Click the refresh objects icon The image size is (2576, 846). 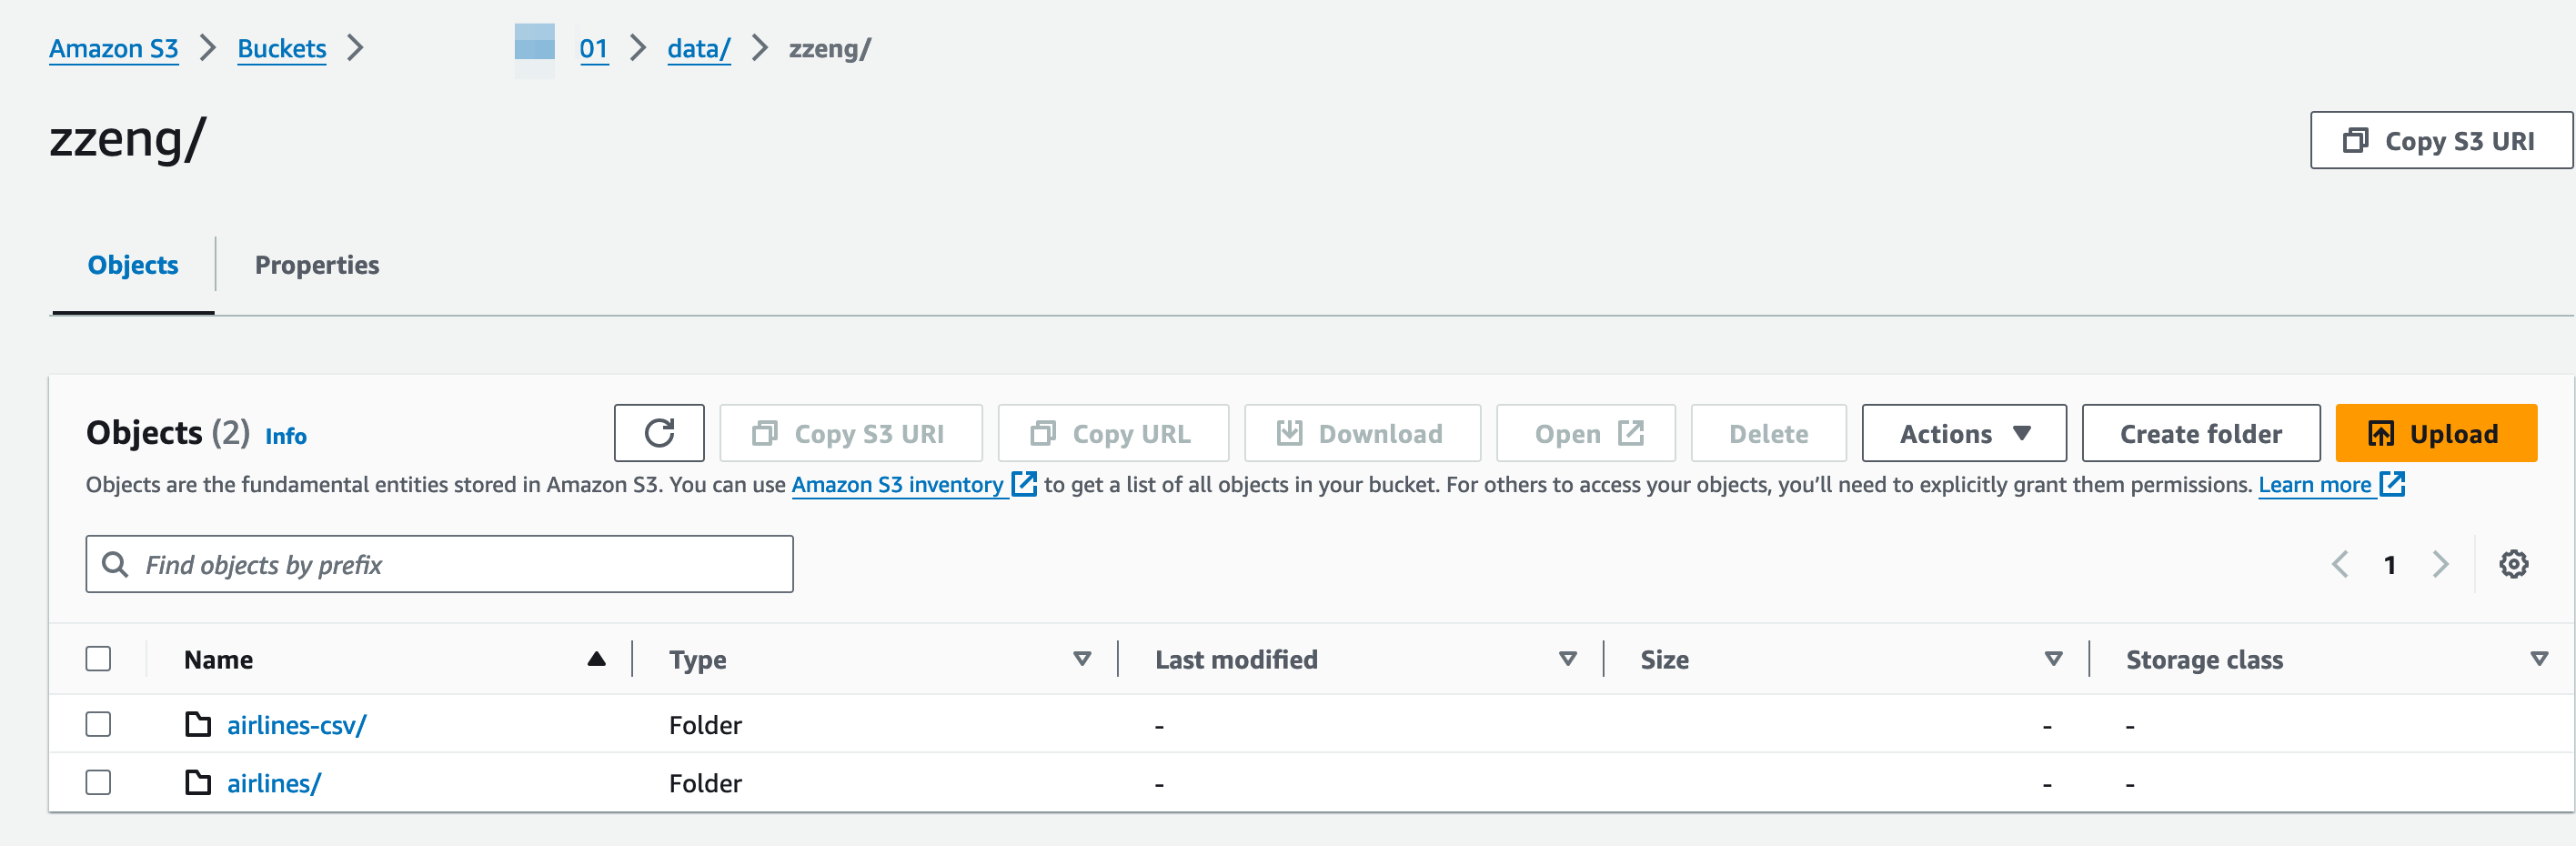pyautogui.click(x=660, y=433)
